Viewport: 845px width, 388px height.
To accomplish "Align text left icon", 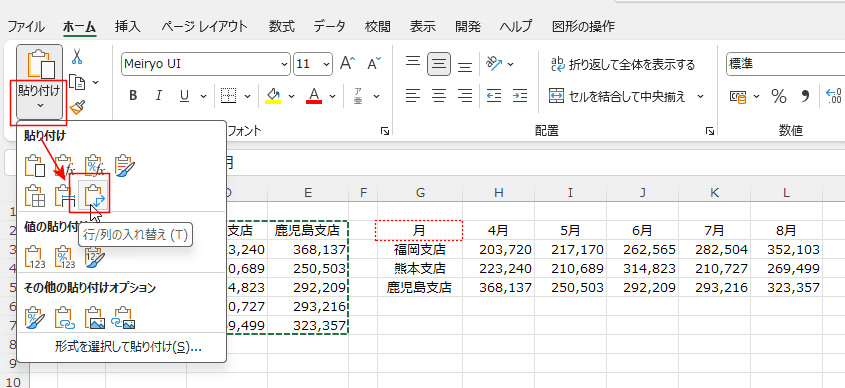I will [x=413, y=96].
